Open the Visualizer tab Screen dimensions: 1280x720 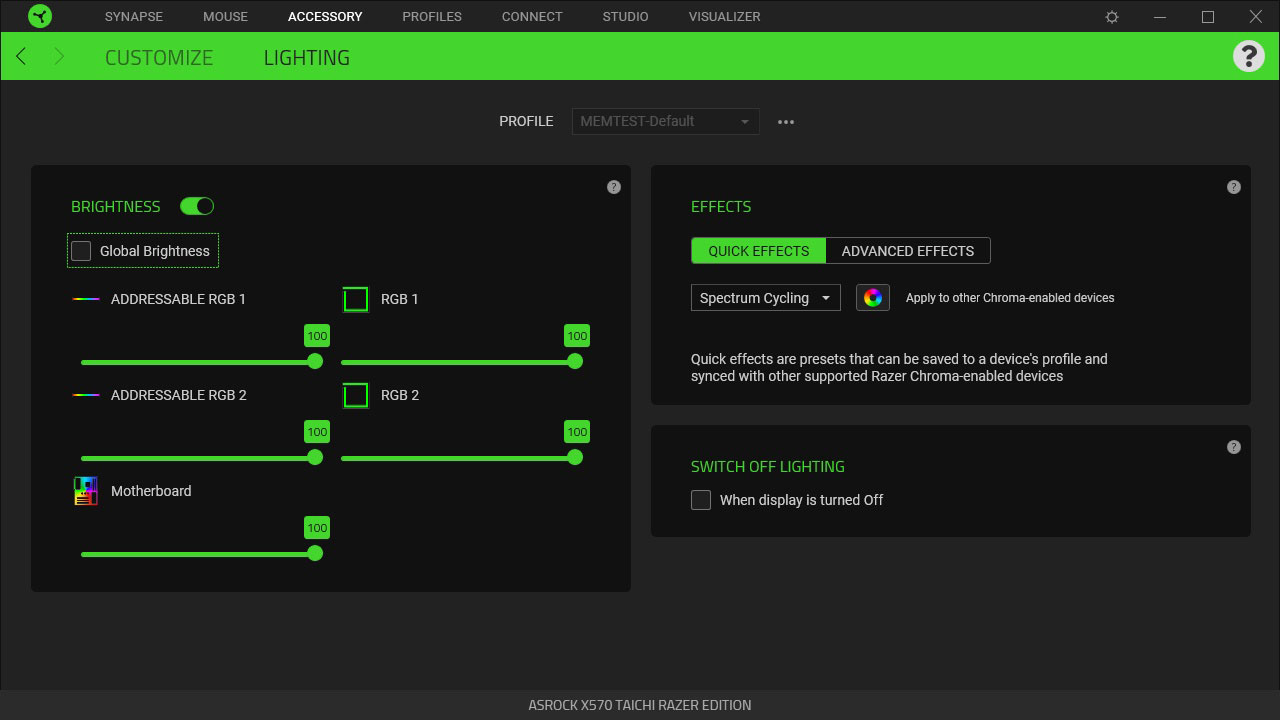724,17
